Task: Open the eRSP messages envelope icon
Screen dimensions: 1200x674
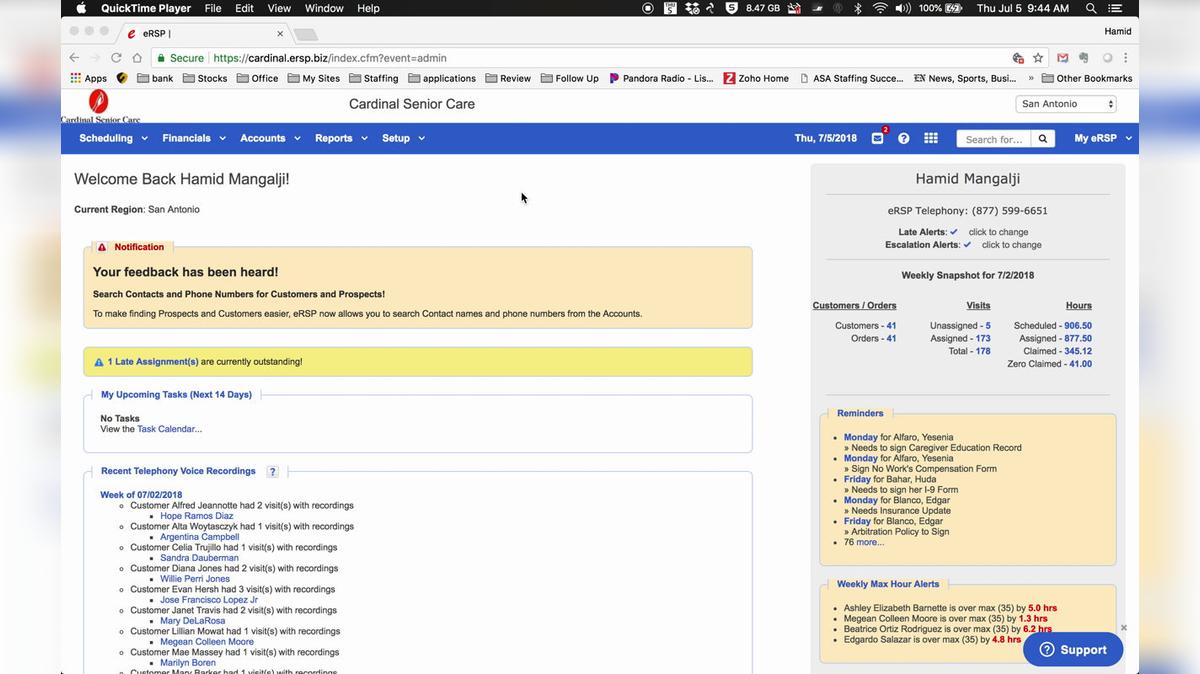Action: point(877,139)
